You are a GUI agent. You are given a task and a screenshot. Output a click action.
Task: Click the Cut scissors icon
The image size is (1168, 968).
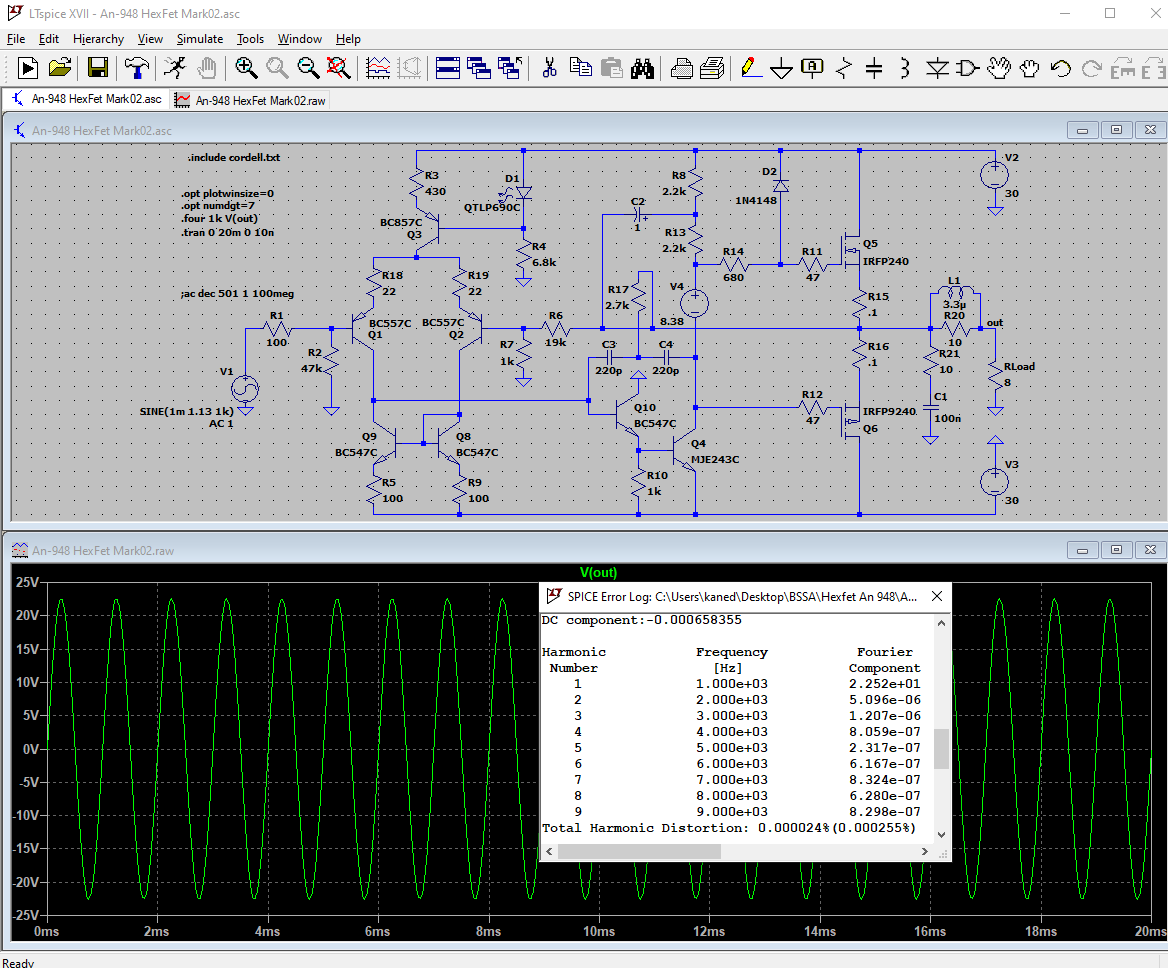coord(549,68)
